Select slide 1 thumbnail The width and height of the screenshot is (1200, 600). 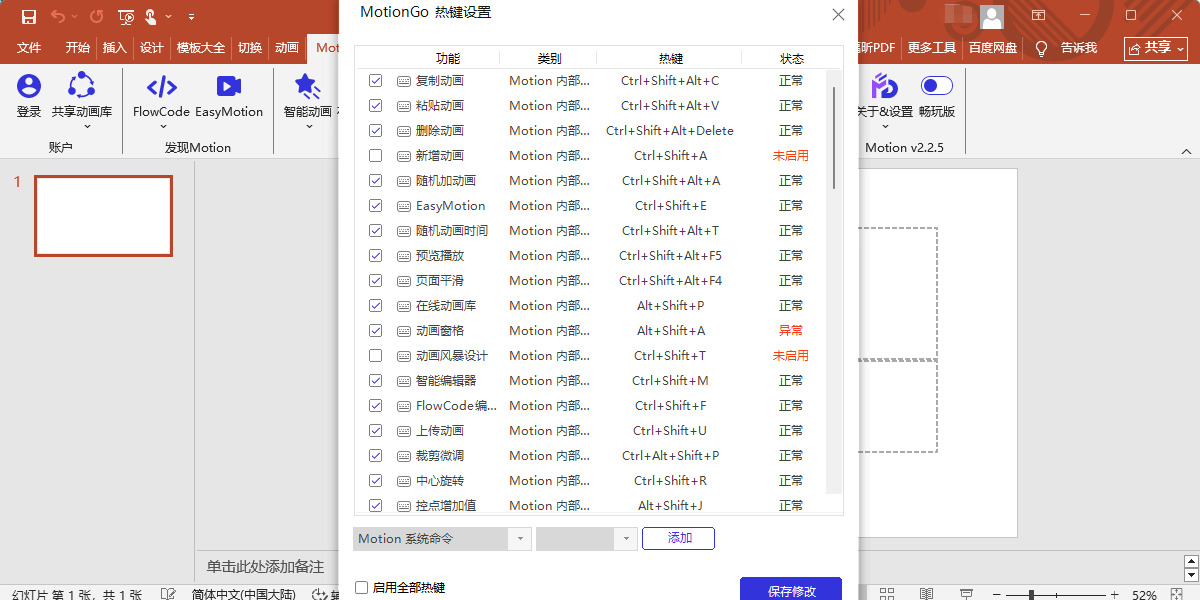(103, 216)
